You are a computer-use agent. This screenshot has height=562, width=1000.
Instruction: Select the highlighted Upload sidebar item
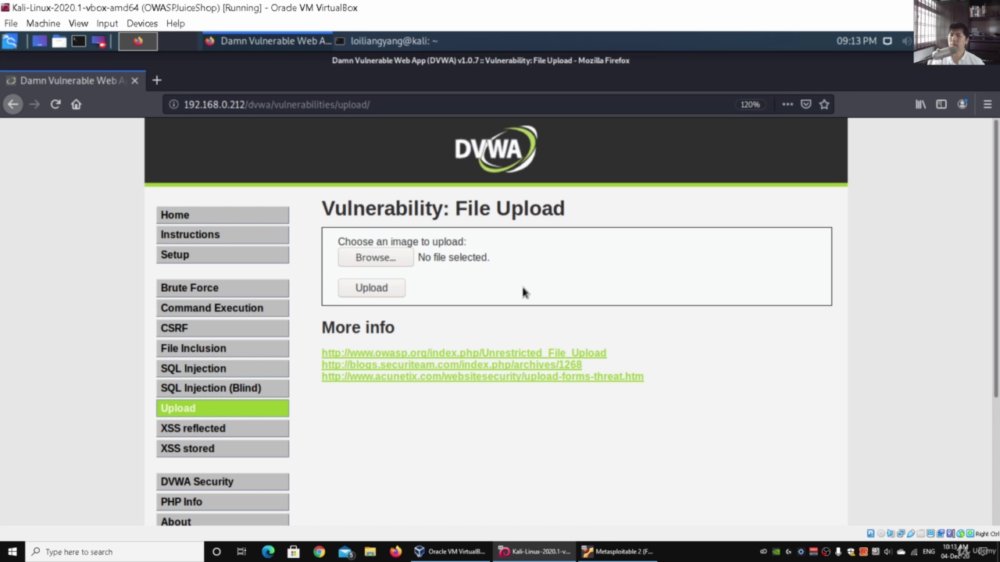(x=223, y=408)
